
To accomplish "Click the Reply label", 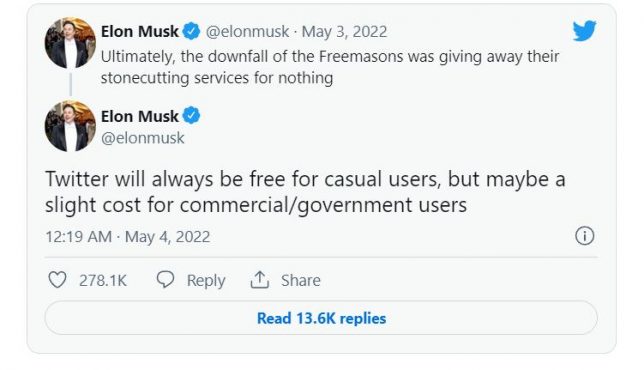I will pyautogui.click(x=206, y=280).
